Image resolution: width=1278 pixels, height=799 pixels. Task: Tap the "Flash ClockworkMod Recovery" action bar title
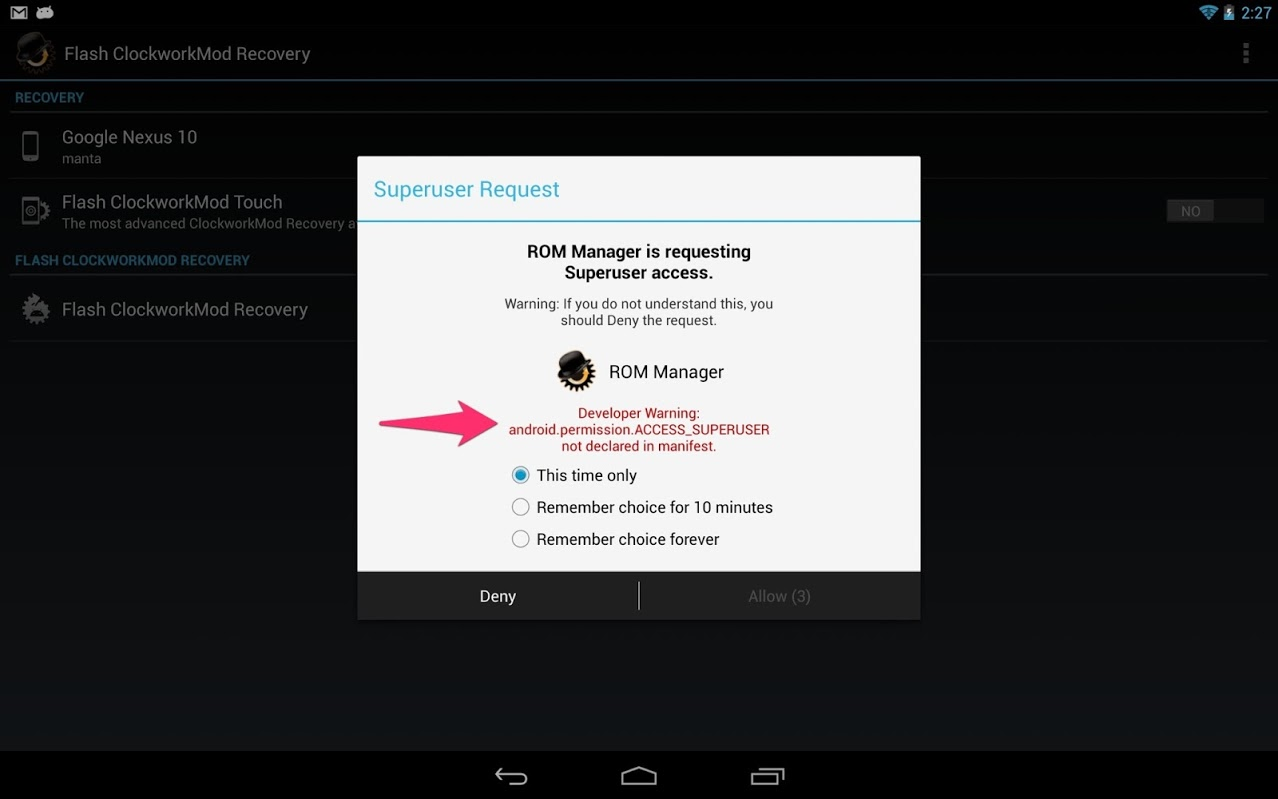187,54
